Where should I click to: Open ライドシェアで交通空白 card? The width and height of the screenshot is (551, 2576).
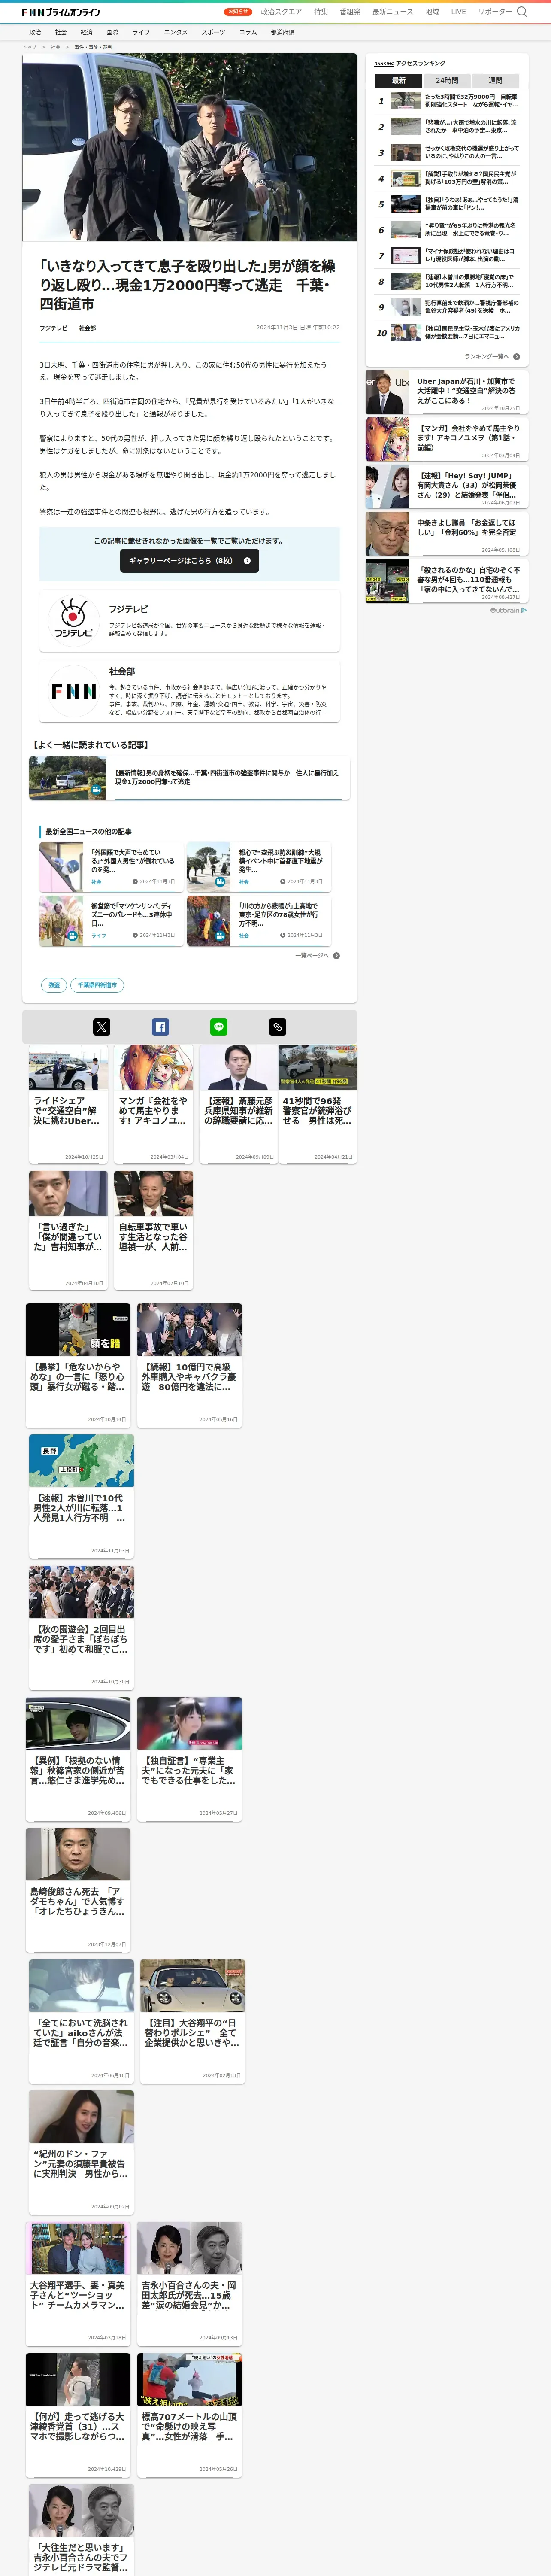(68, 1104)
